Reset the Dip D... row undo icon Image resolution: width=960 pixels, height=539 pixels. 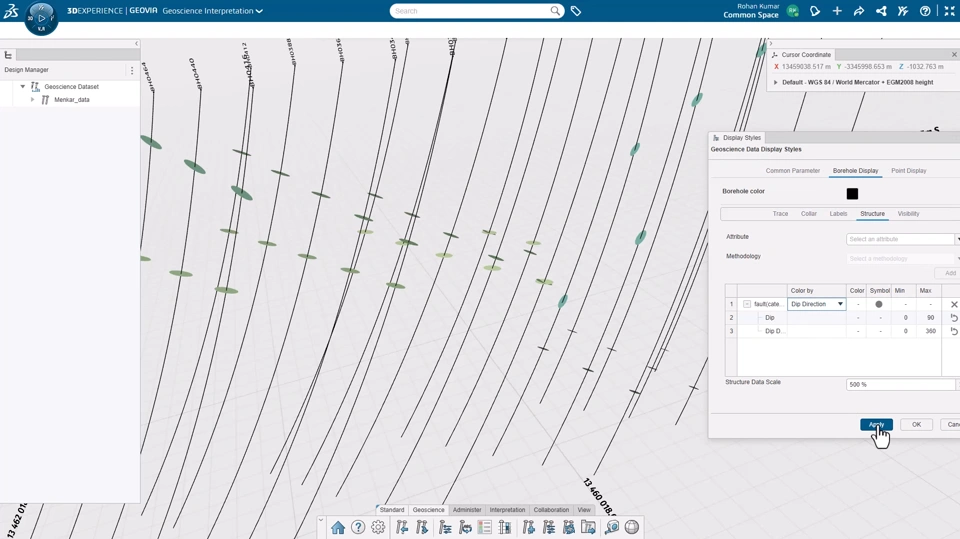954,331
